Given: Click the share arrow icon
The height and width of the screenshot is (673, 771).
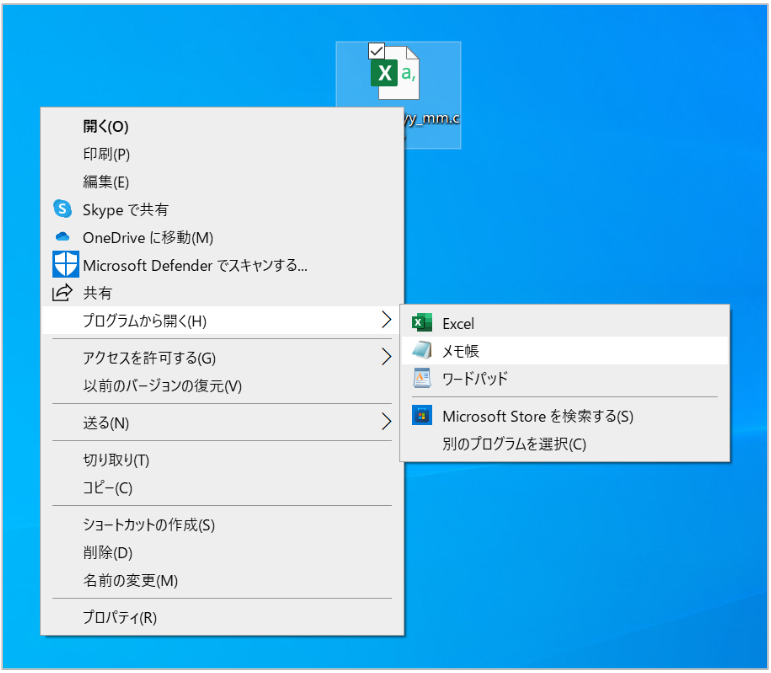Looking at the screenshot, I should point(63,293).
